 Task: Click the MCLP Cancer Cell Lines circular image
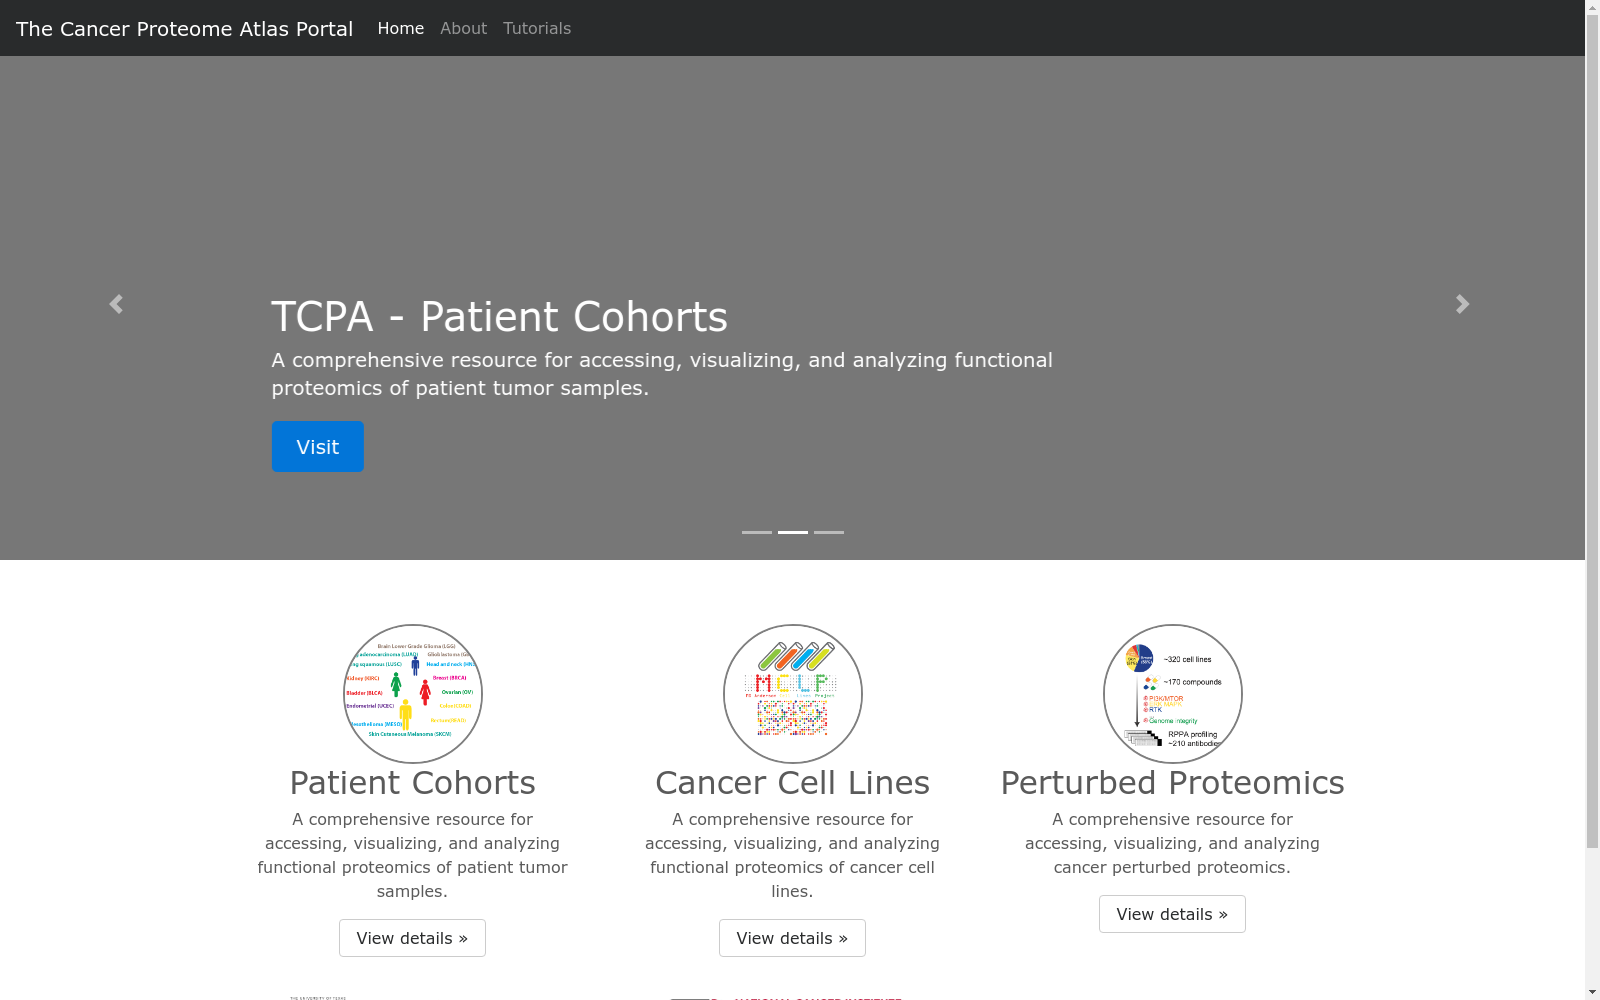(792, 694)
